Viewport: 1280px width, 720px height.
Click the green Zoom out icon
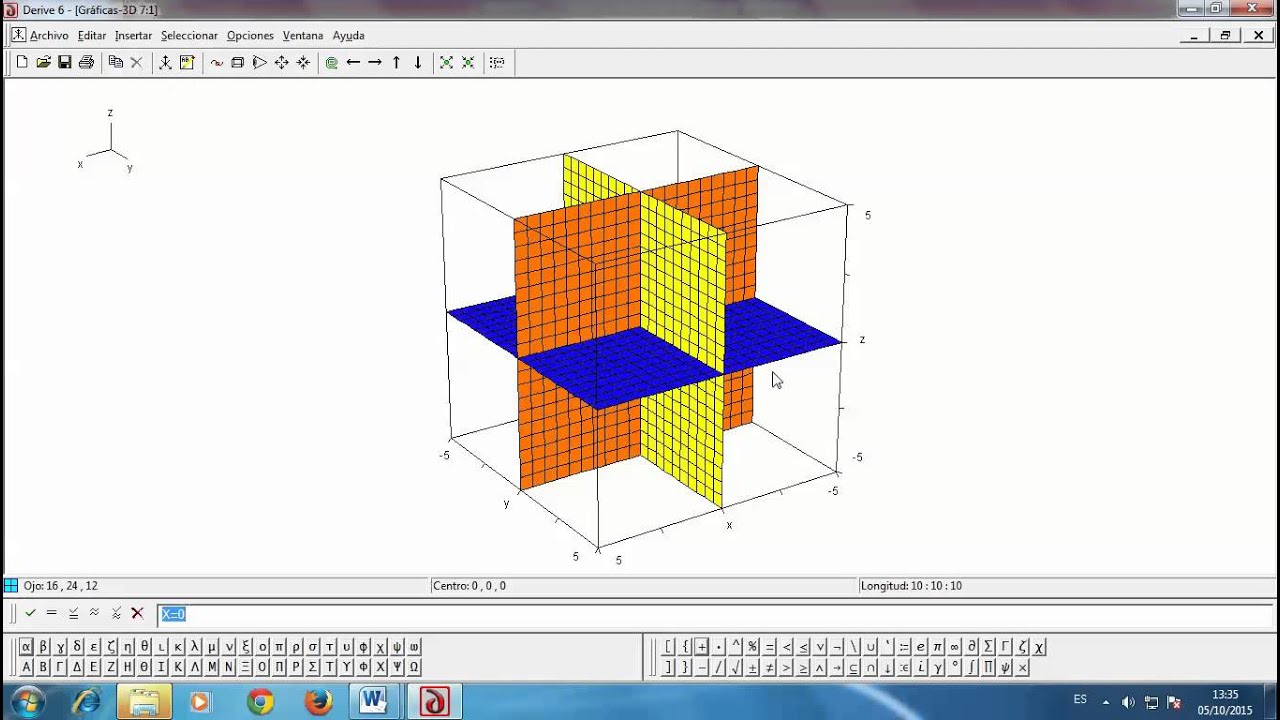click(x=468, y=62)
